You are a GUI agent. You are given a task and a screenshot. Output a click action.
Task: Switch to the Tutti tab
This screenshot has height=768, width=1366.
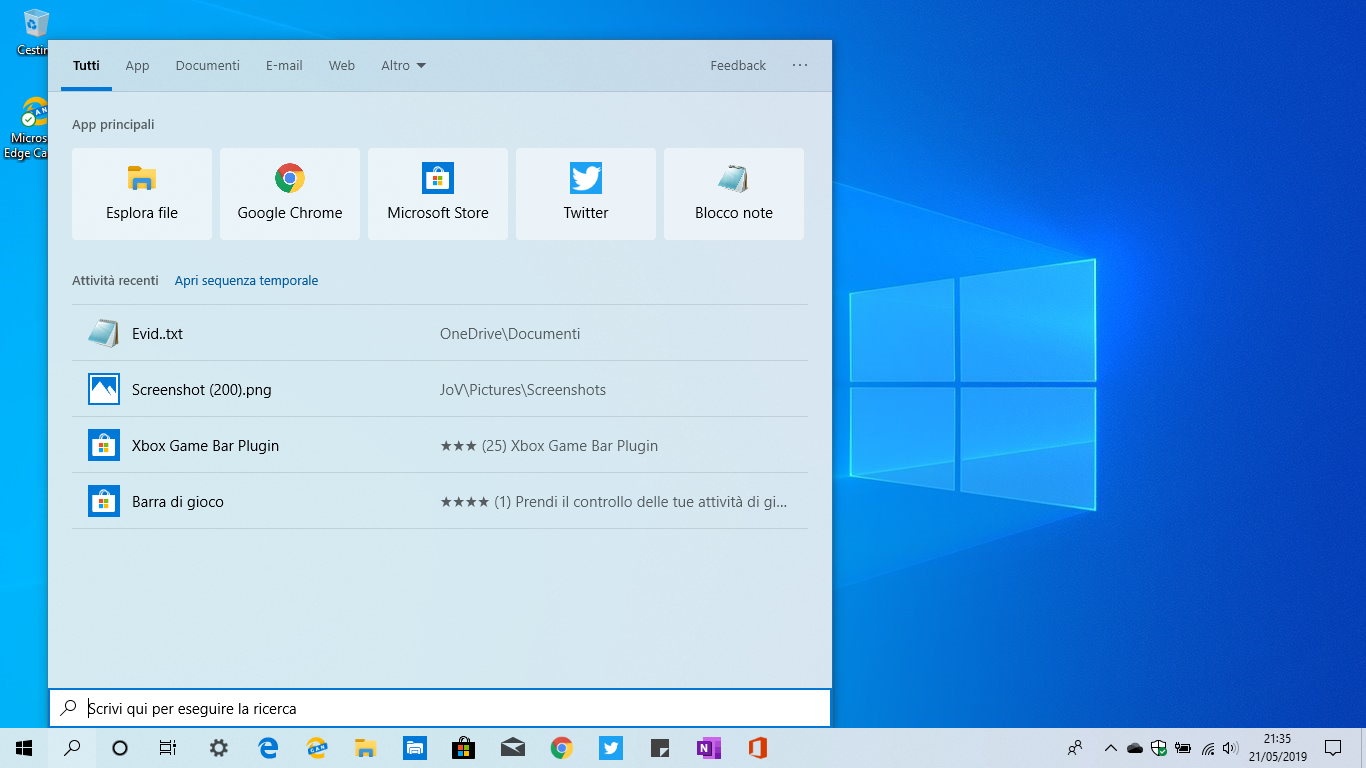(86, 66)
